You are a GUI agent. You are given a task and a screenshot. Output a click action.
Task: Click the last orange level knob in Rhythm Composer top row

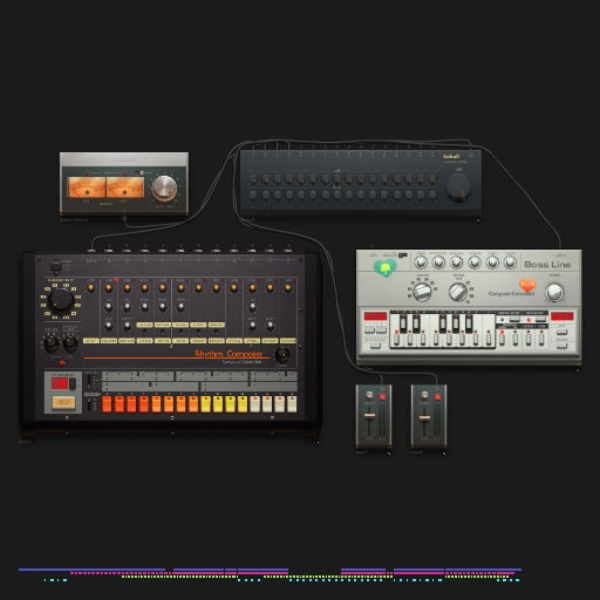[288, 288]
